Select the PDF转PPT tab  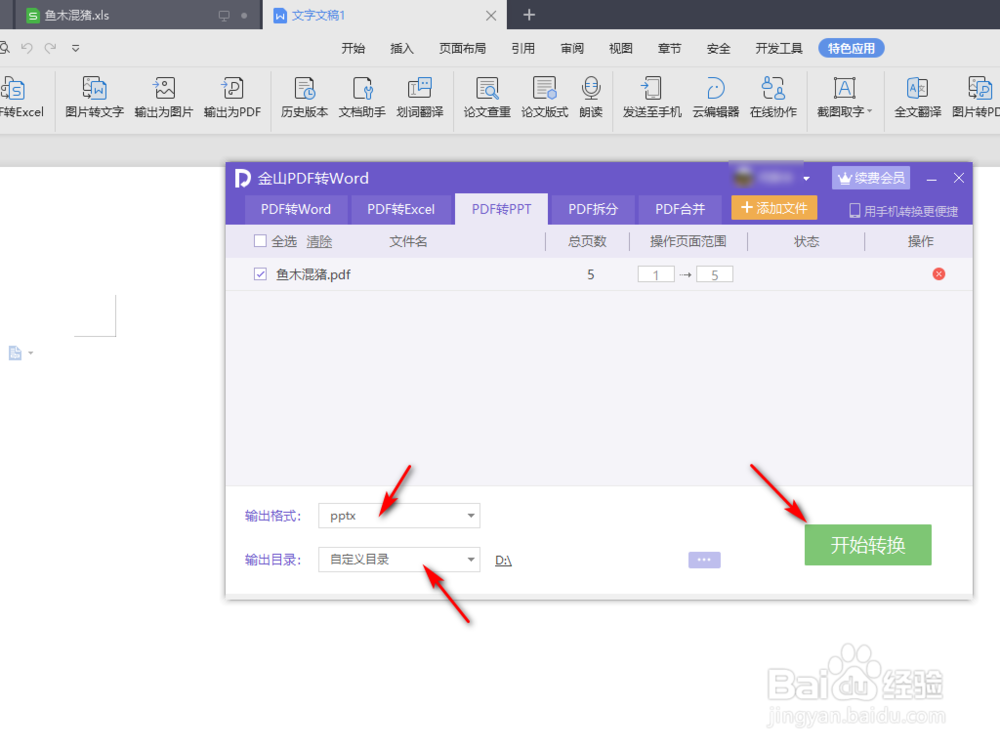[x=501, y=209]
